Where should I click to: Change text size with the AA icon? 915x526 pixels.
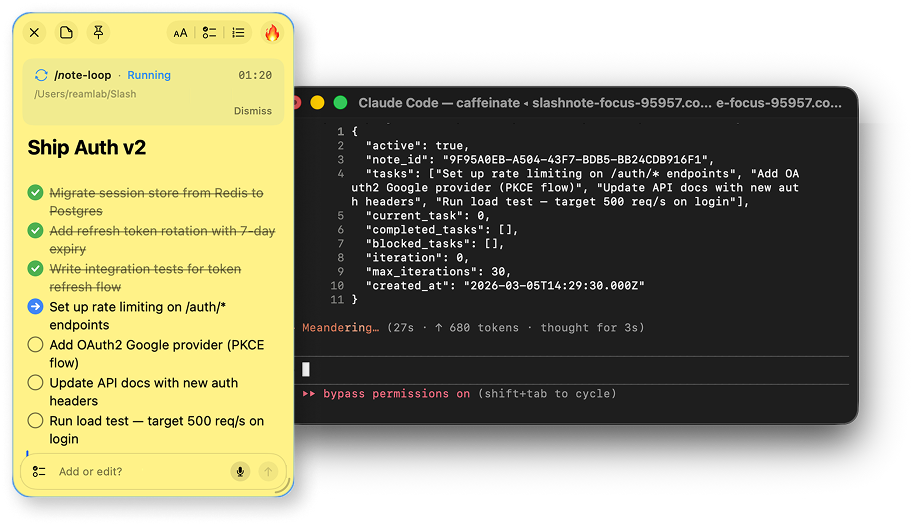[180, 33]
